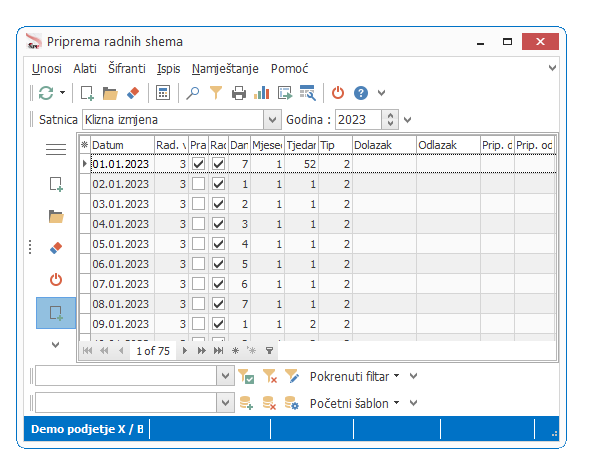Expand the main toolbar overflow chevron
The image size is (598, 471).
(381, 93)
